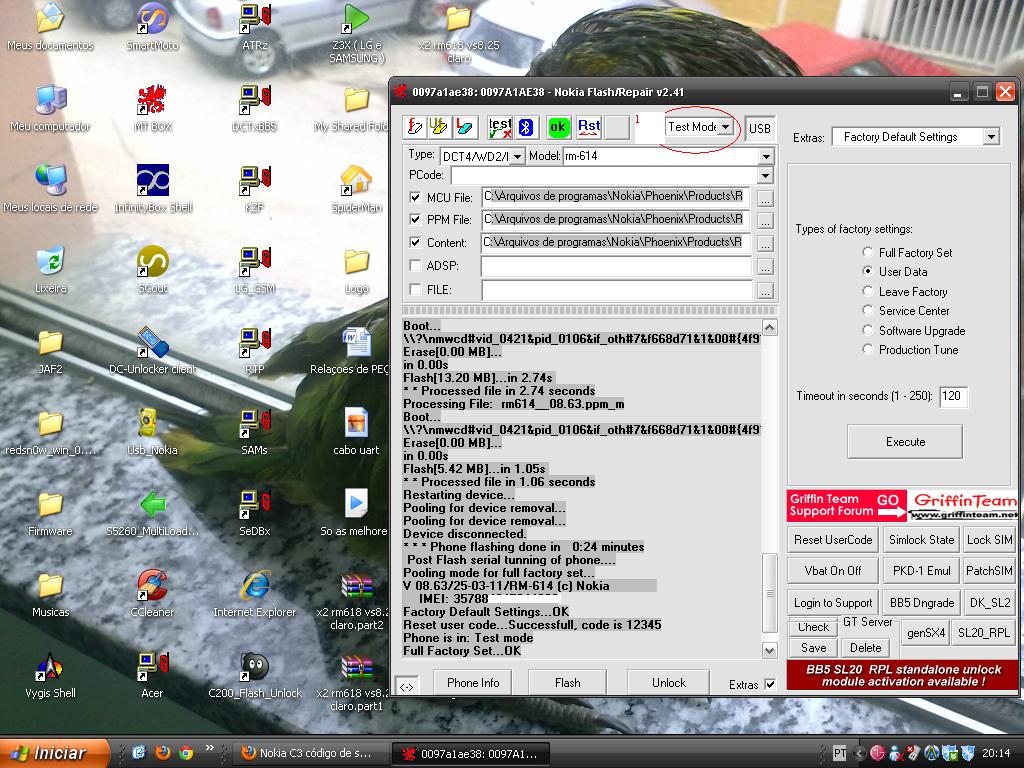Select the User Data radio option
This screenshot has height=768, width=1024.
[x=868, y=271]
